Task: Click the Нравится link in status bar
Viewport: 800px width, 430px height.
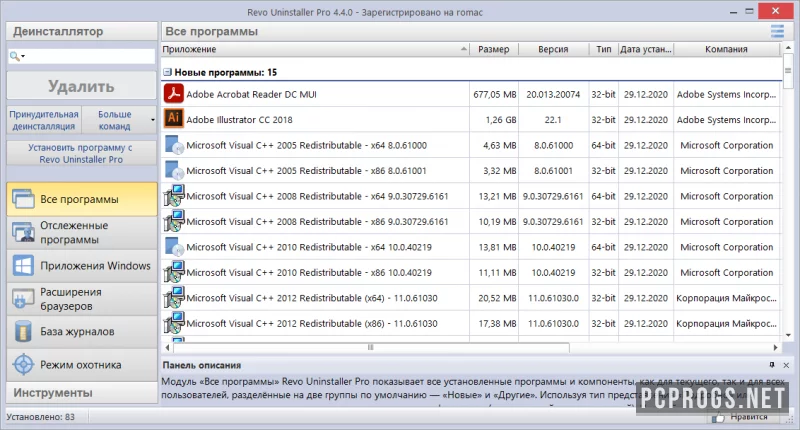Action: tap(748, 417)
